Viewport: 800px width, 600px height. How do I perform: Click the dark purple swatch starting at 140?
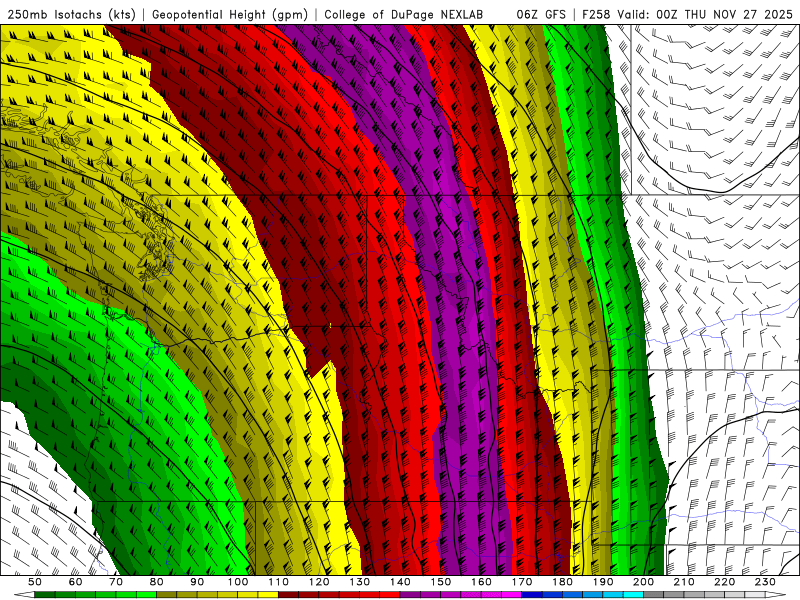pos(410,595)
